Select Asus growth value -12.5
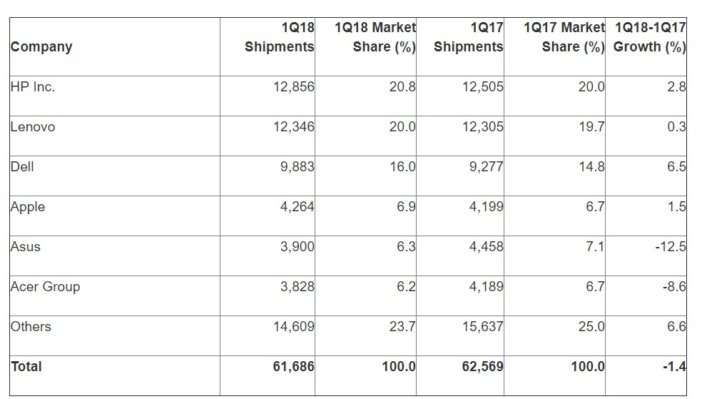The height and width of the screenshot is (399, 702). 670,247
